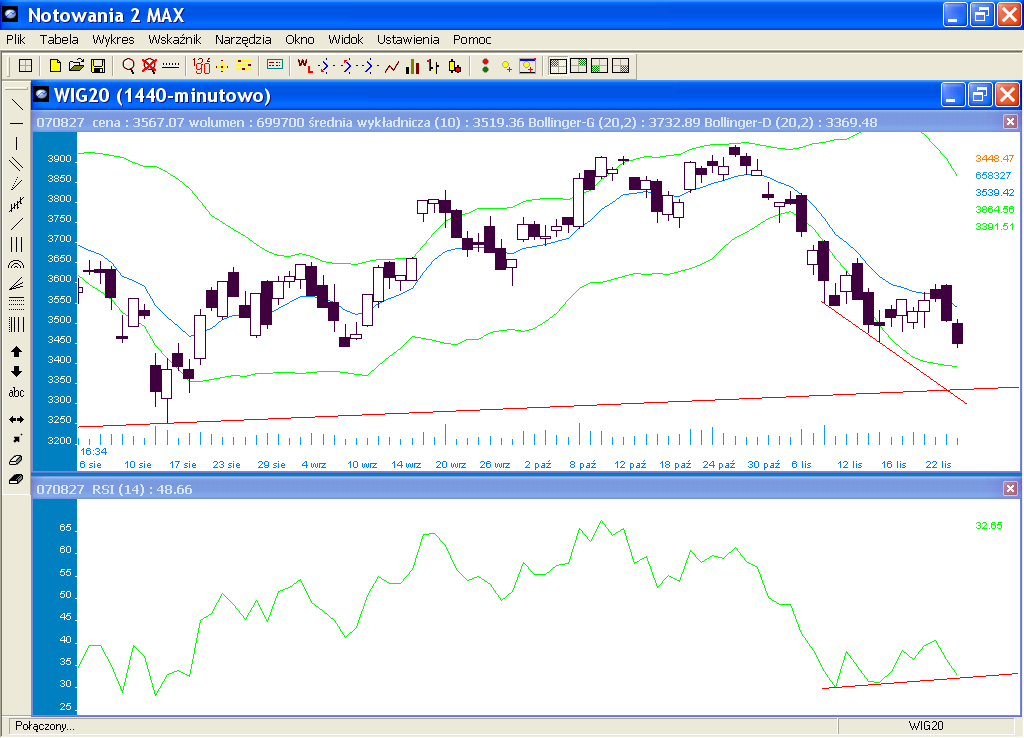Click the first blue dashed arrow icon
Screen dimensions: 1024x738
(x=326, y=66)
